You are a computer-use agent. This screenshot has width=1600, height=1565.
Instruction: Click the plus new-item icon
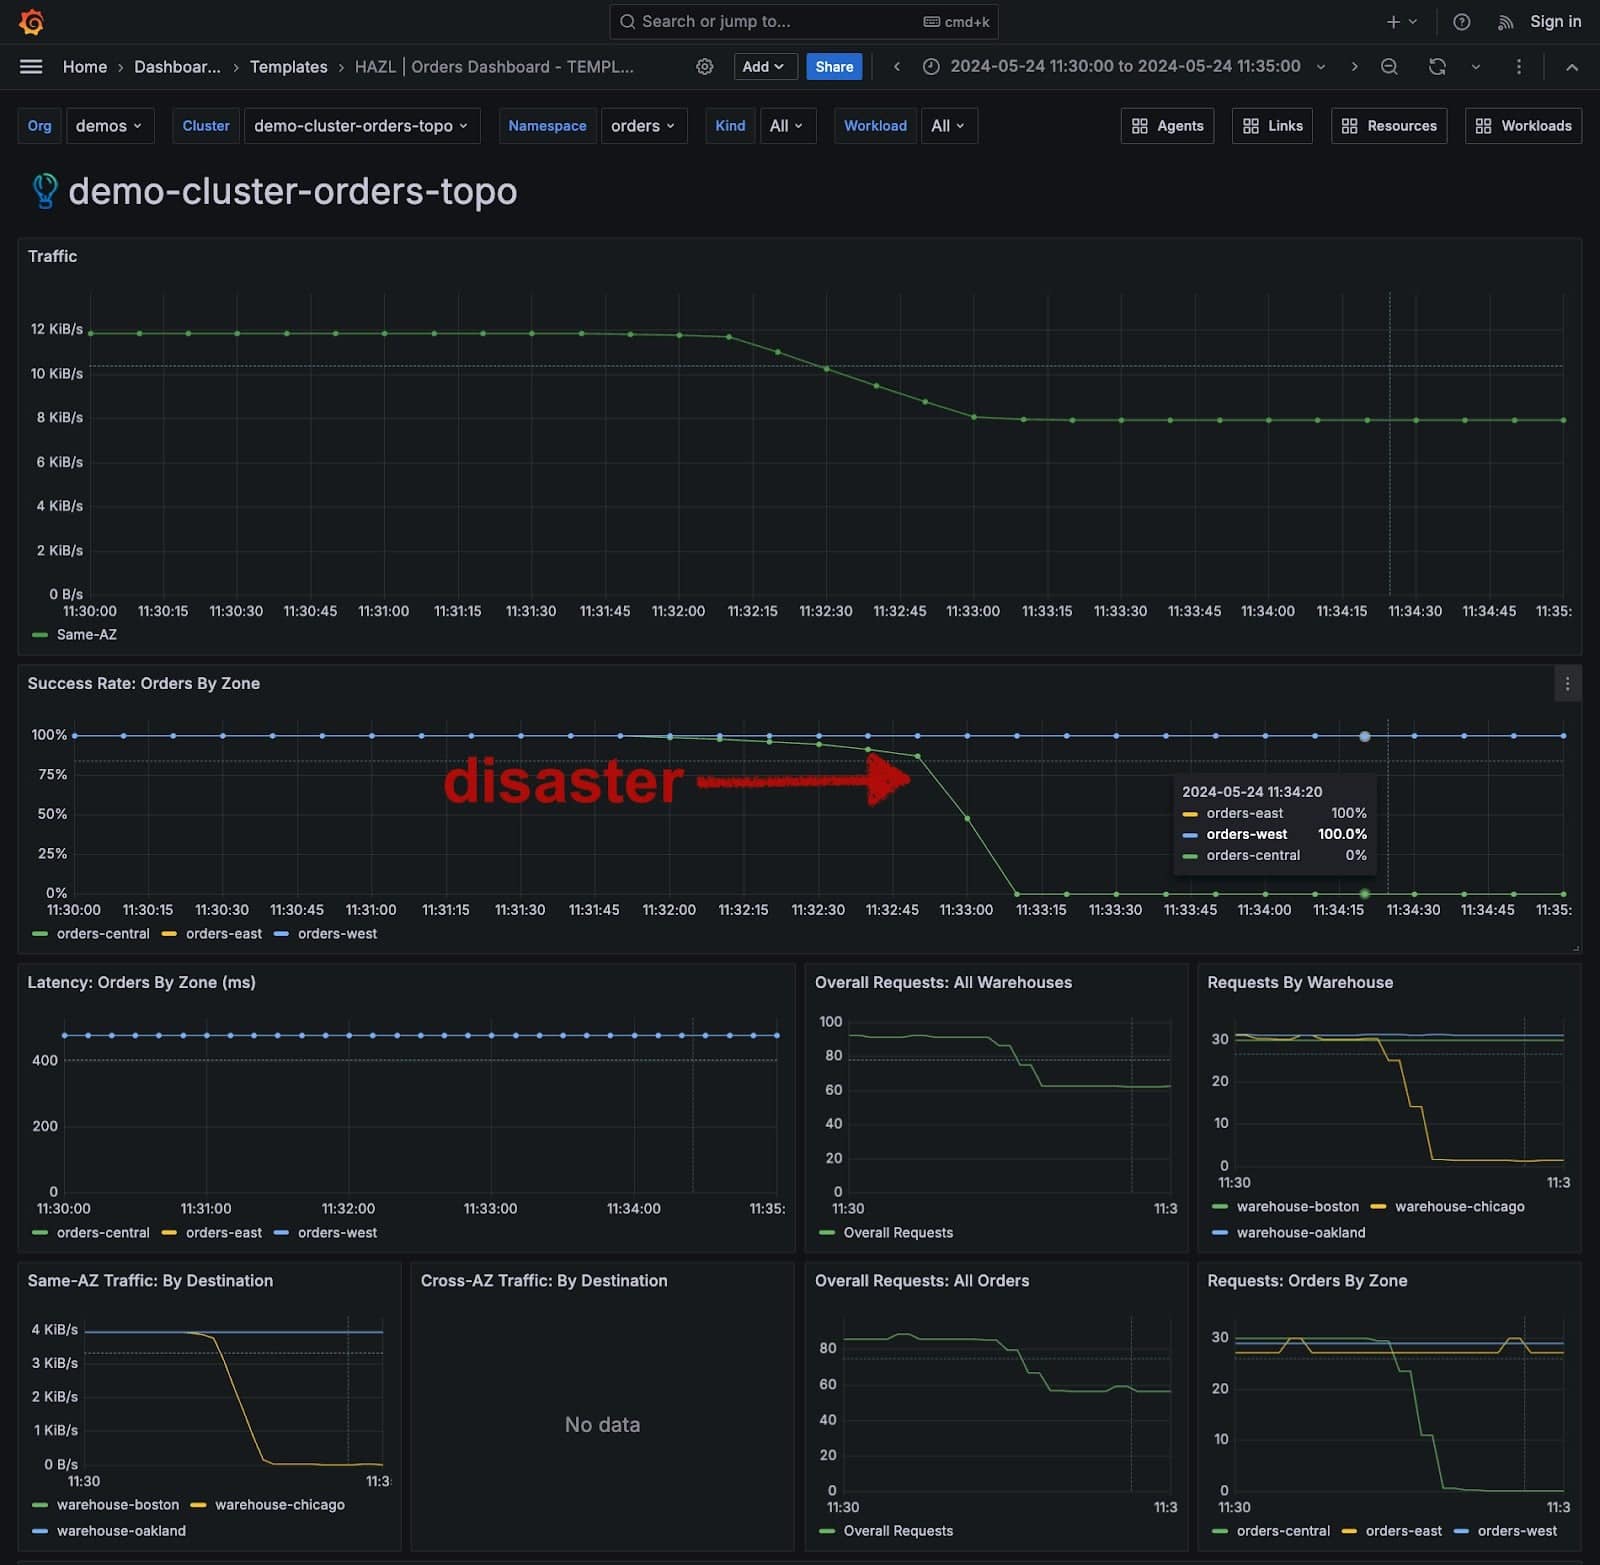pyautogui.click(x=1393, y=21)
